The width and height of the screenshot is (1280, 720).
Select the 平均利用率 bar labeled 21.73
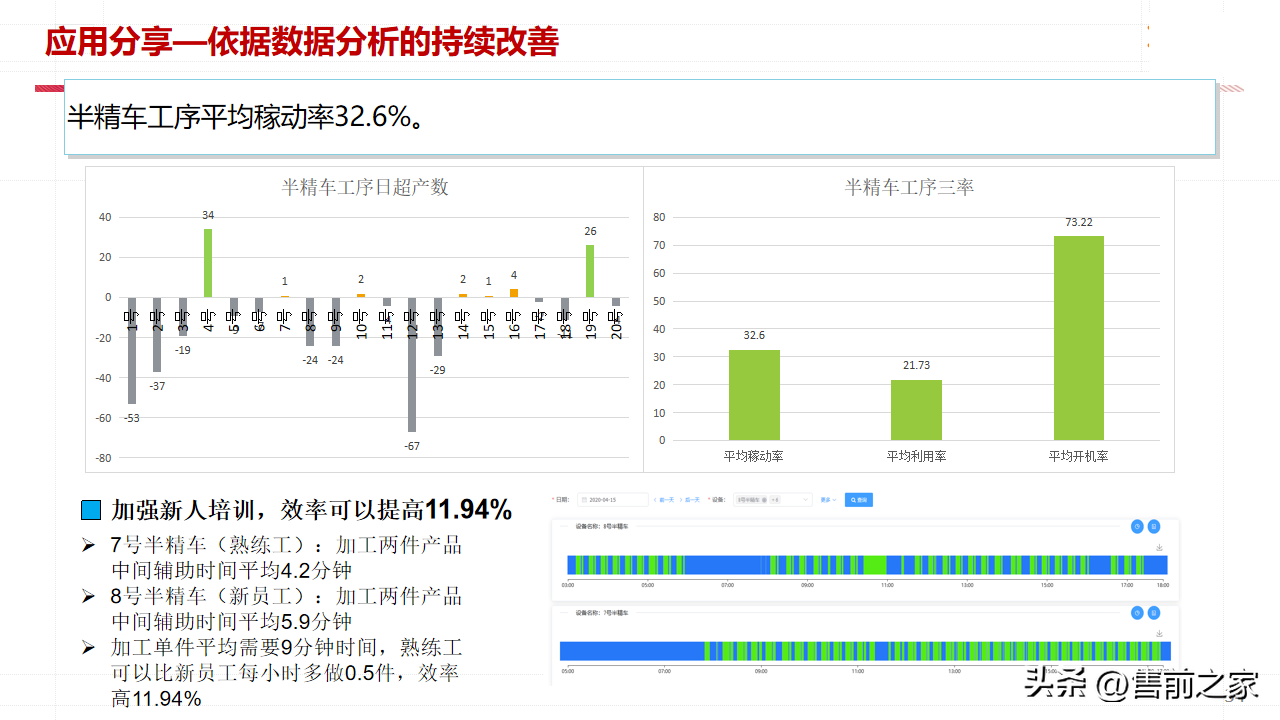click(x=916, y=410)
